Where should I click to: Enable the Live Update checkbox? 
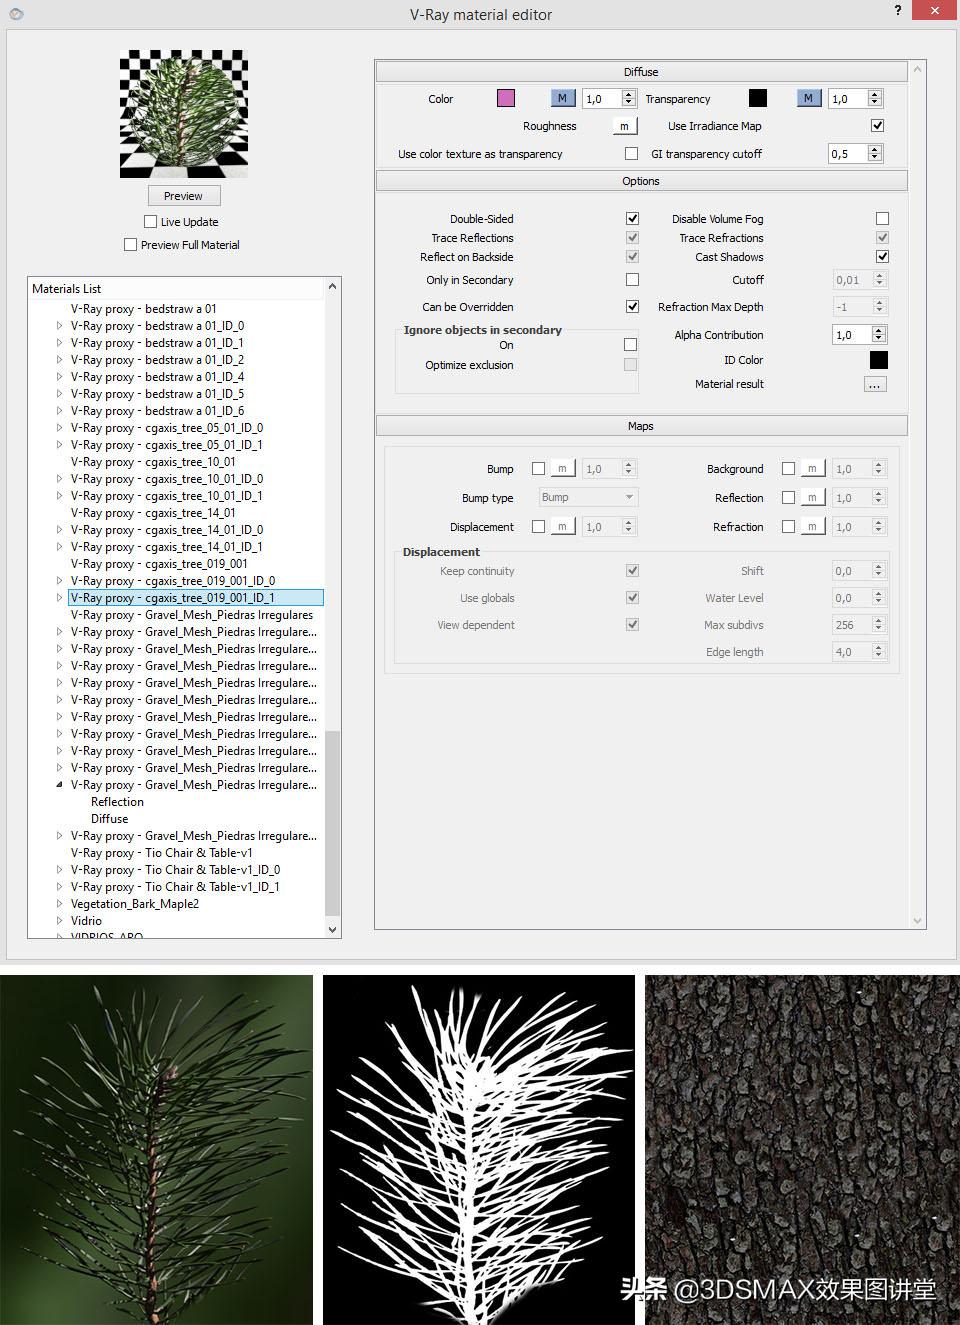click(x=151, y=222)
